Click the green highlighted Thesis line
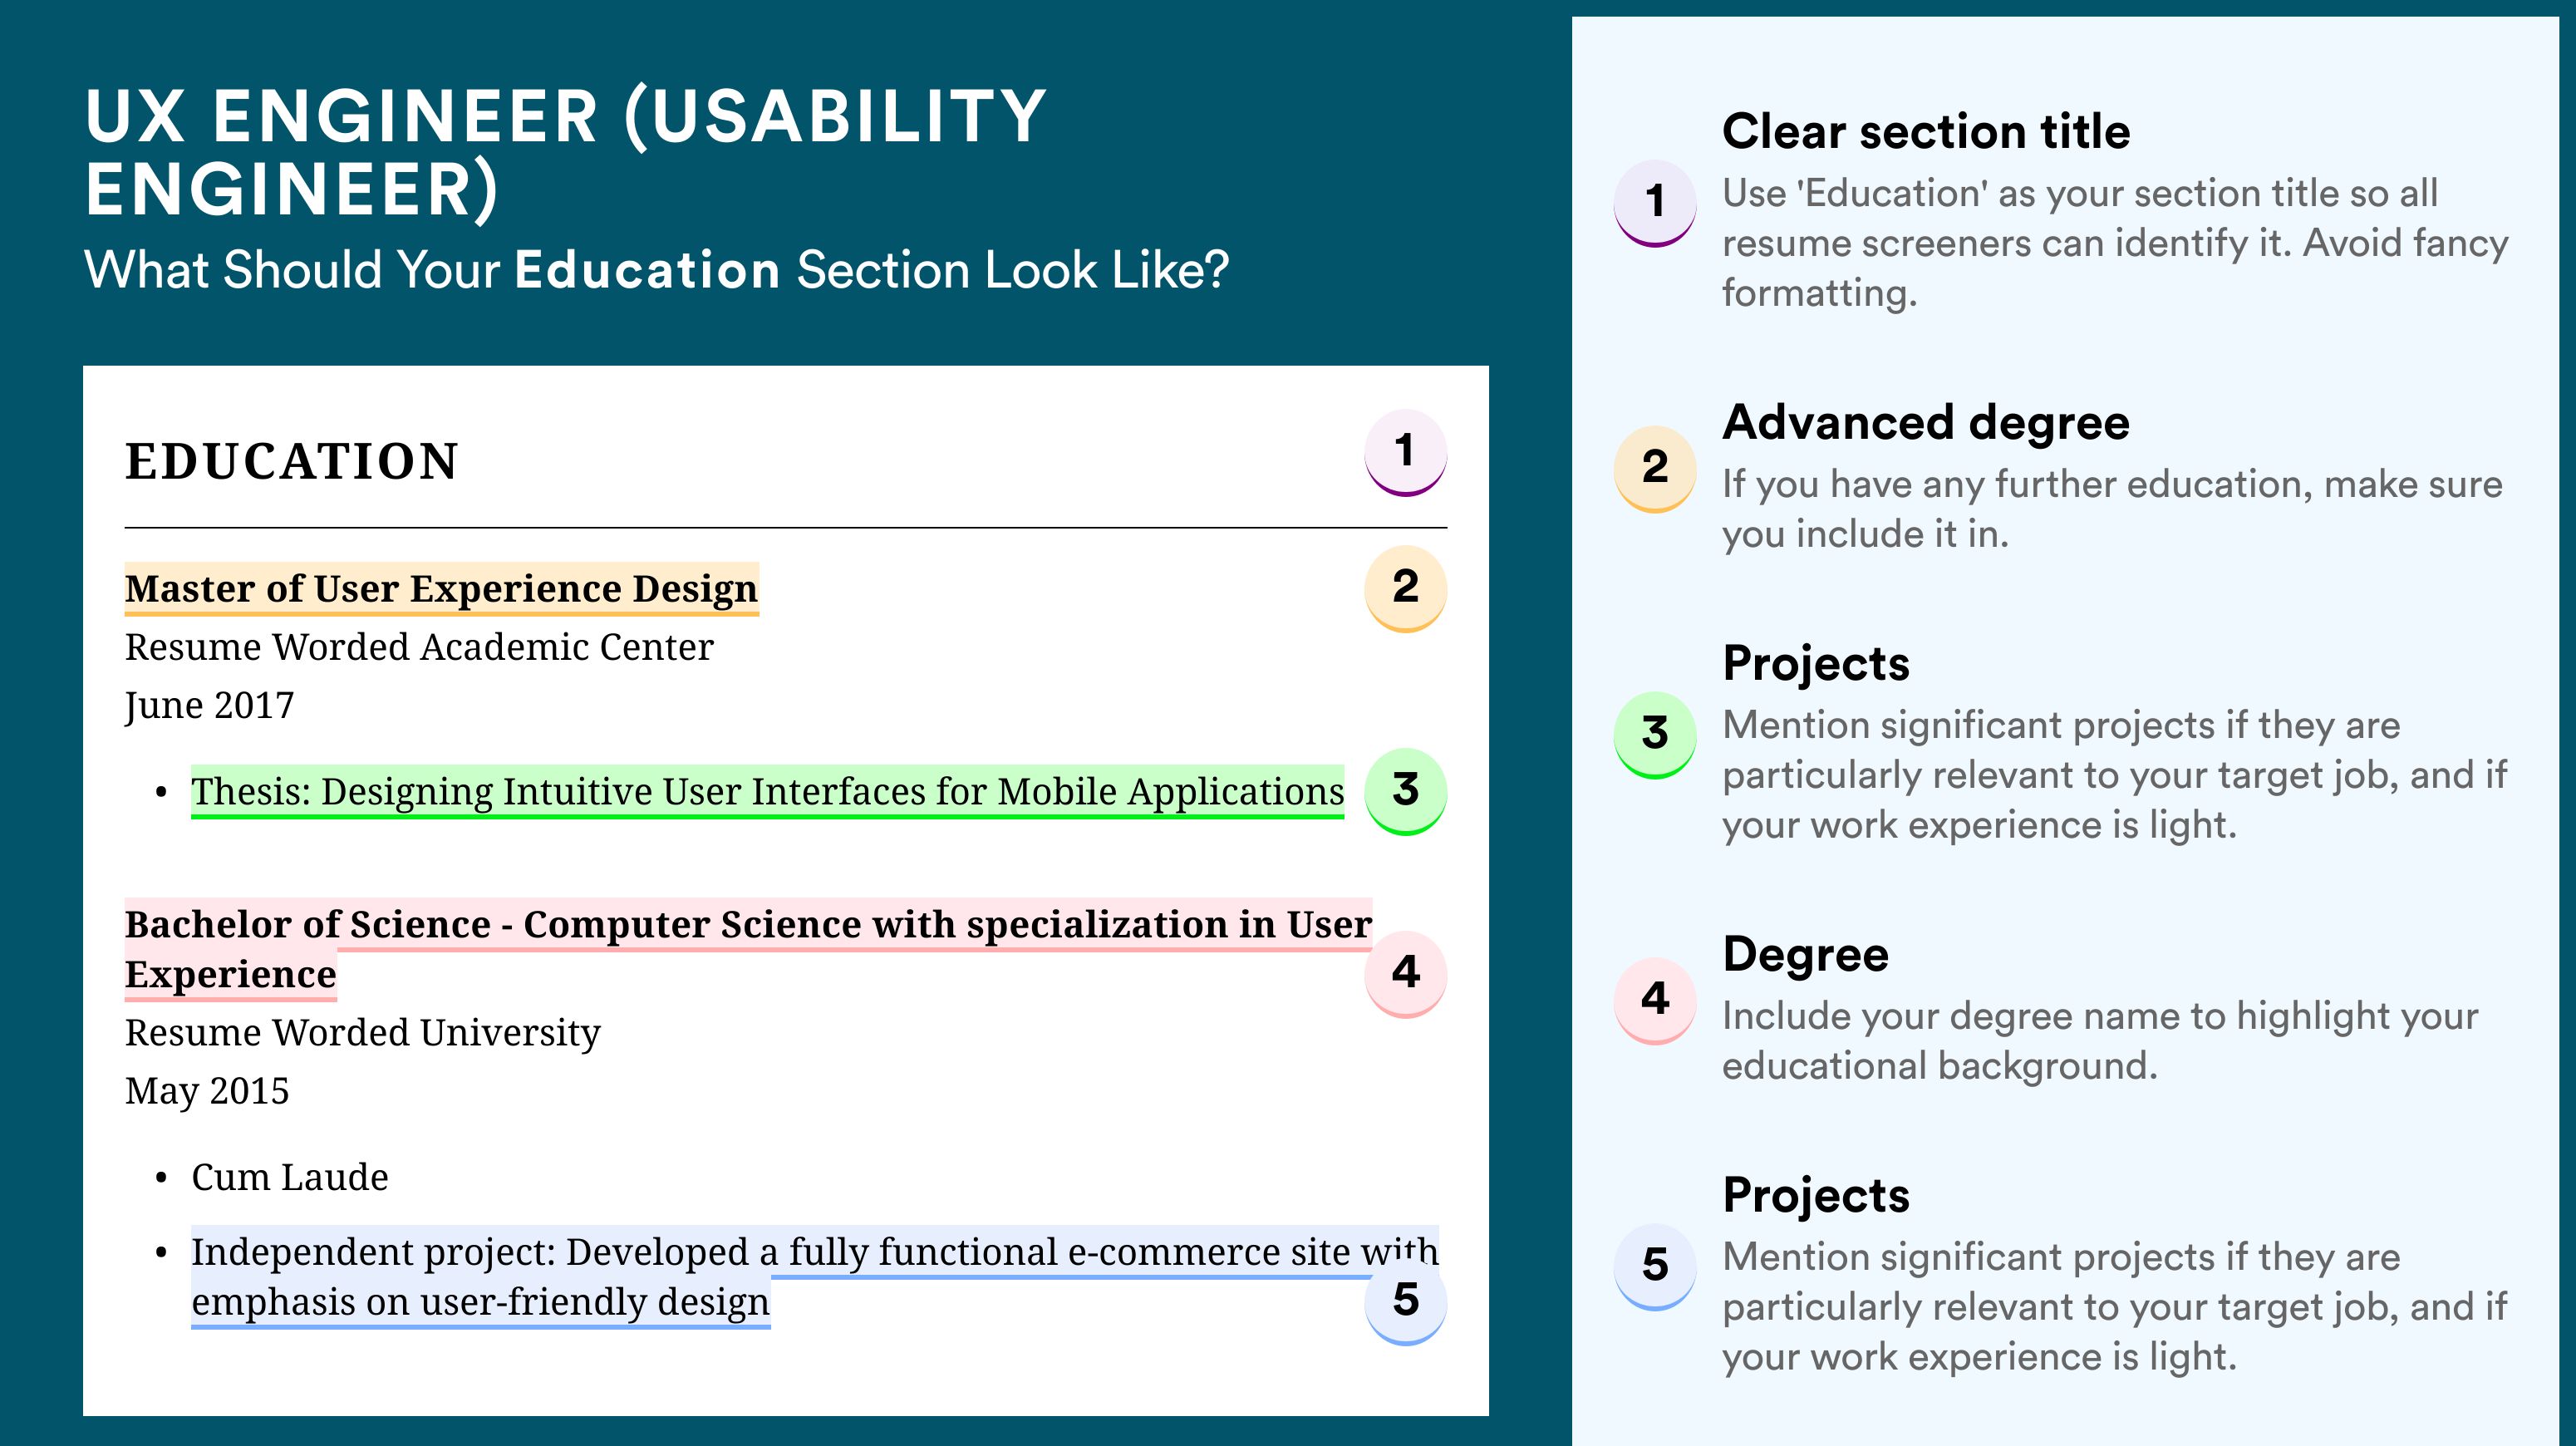 (767, 792)
